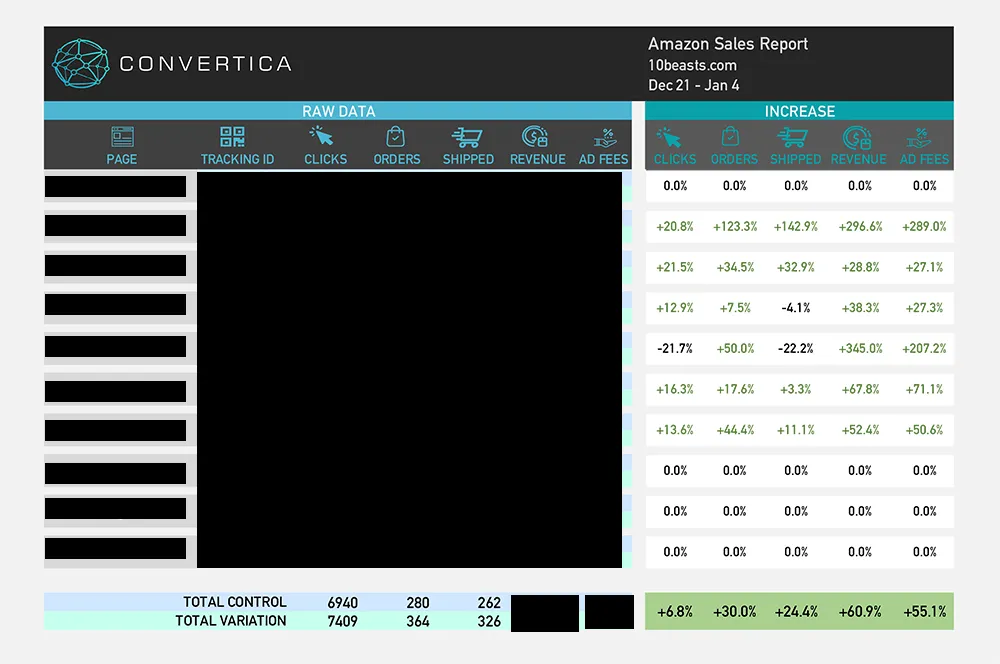This screenshot has width=1000, height=664.
Task: Select the 6940 total control clicks
Action: coord(342,603)
